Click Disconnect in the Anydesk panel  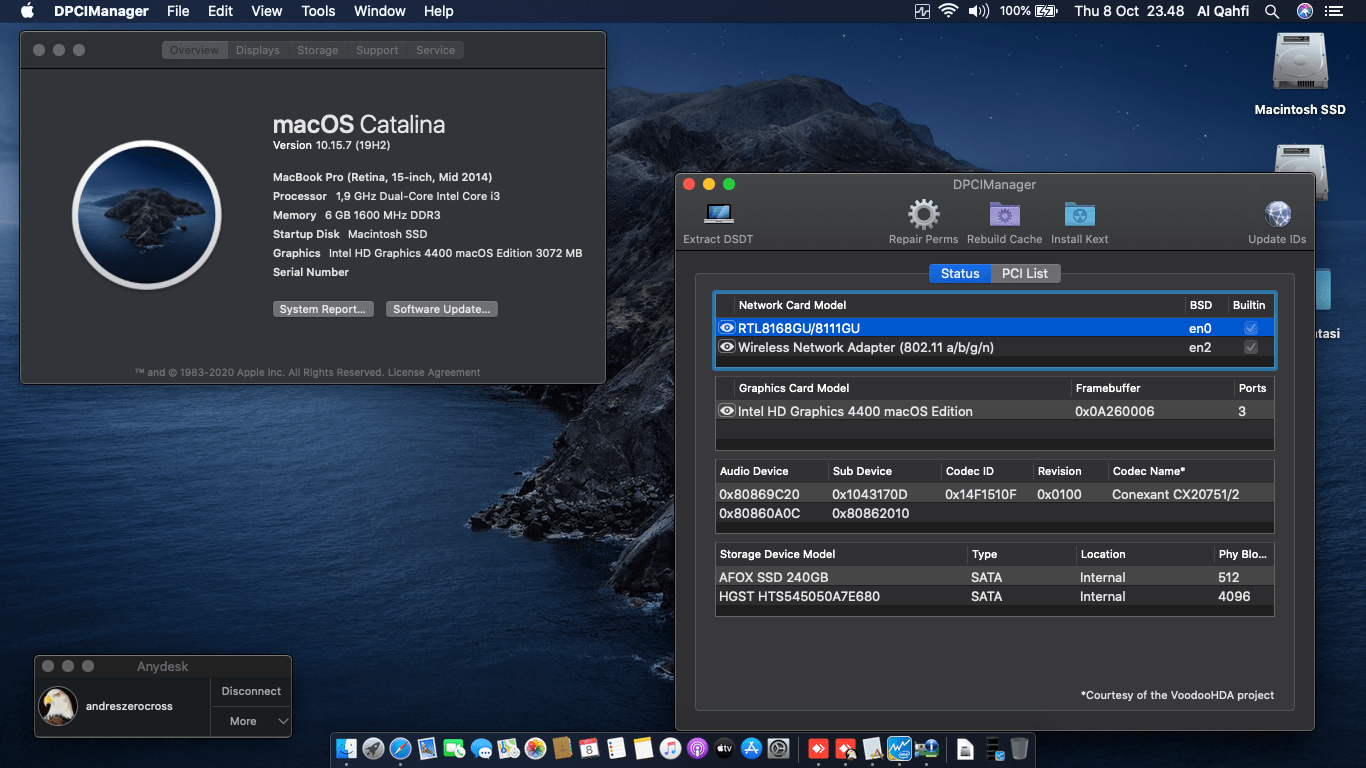click(x=250, y=691)
